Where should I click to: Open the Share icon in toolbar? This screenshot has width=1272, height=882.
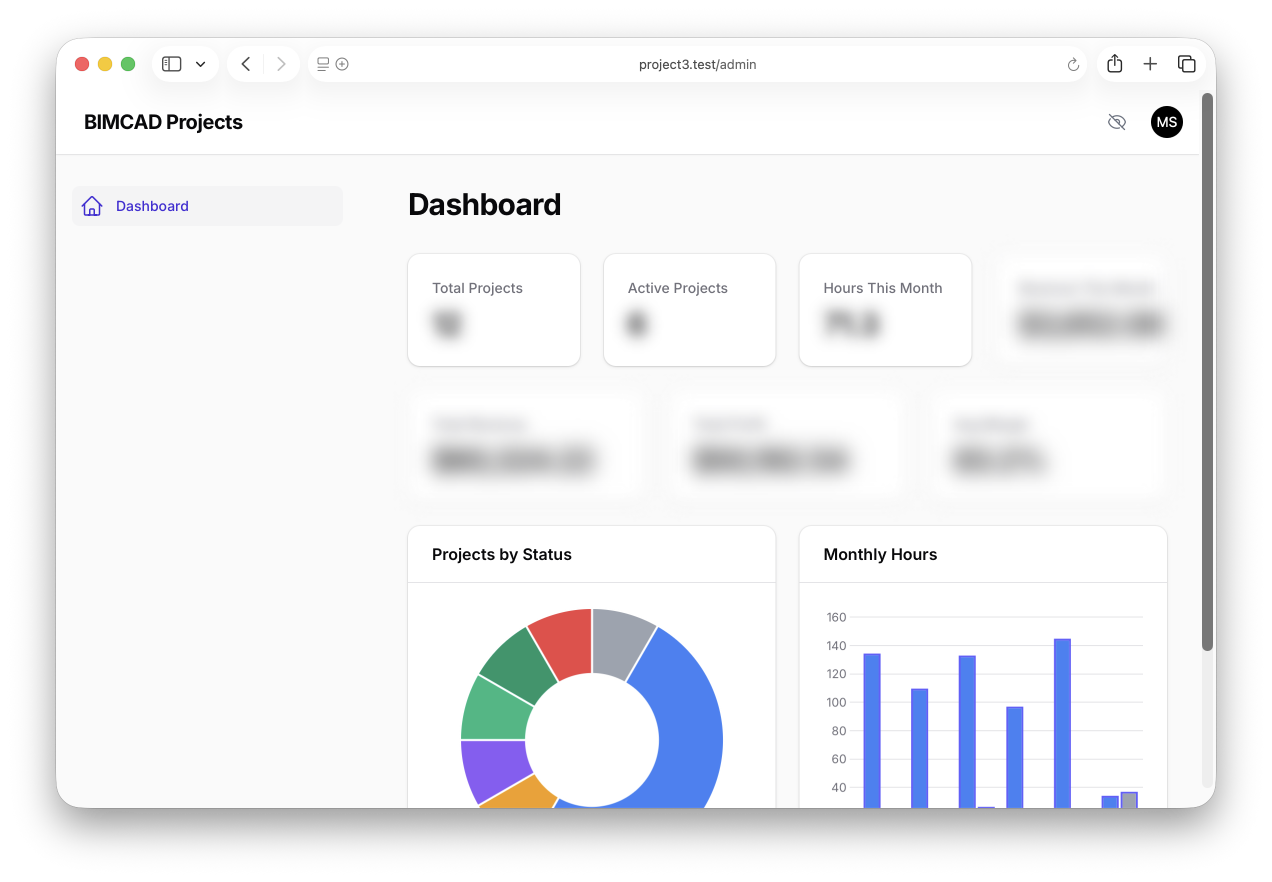click(1115, 64)
